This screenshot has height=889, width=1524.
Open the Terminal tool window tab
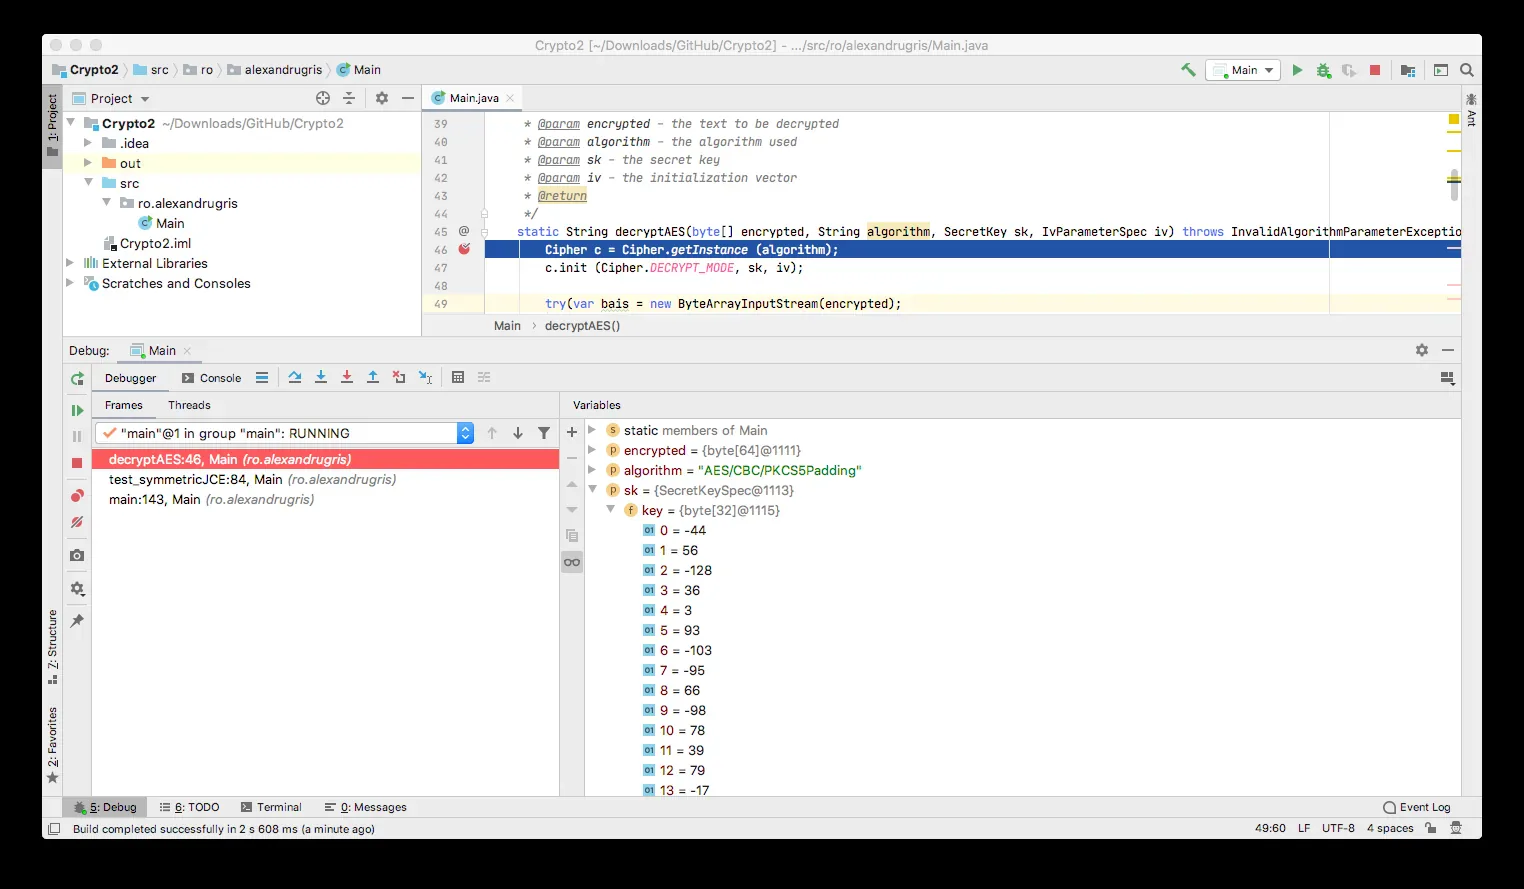[x=271, y=807]
